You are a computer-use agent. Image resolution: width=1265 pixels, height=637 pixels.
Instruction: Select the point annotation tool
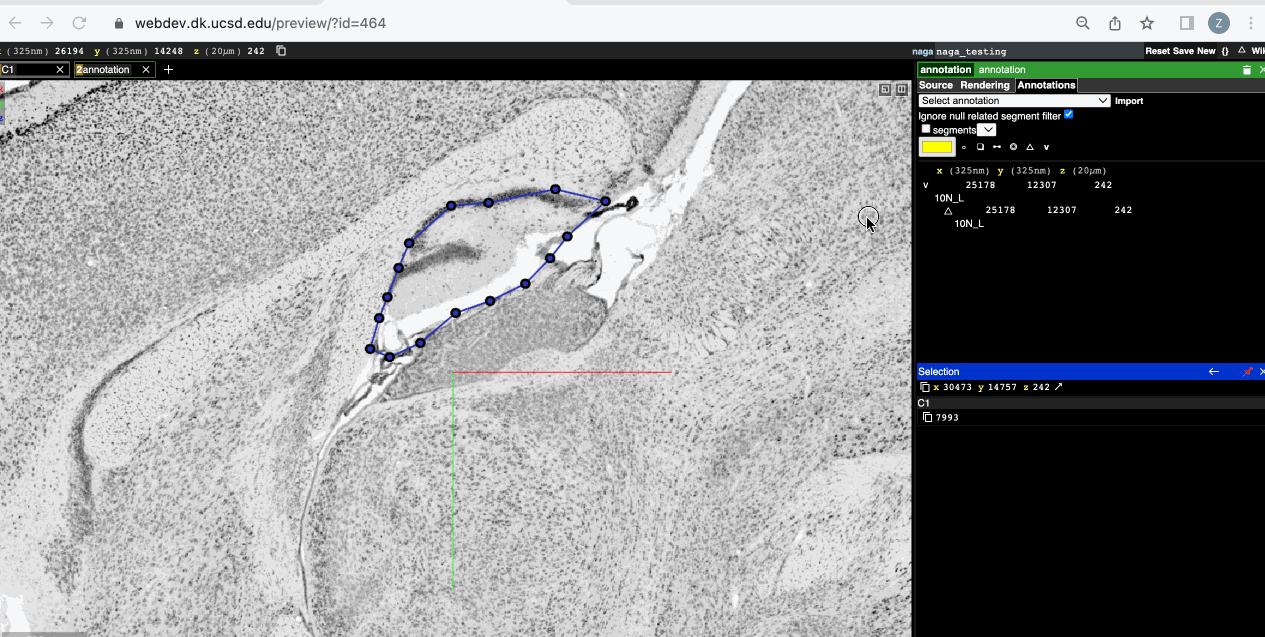pos(964,147)
